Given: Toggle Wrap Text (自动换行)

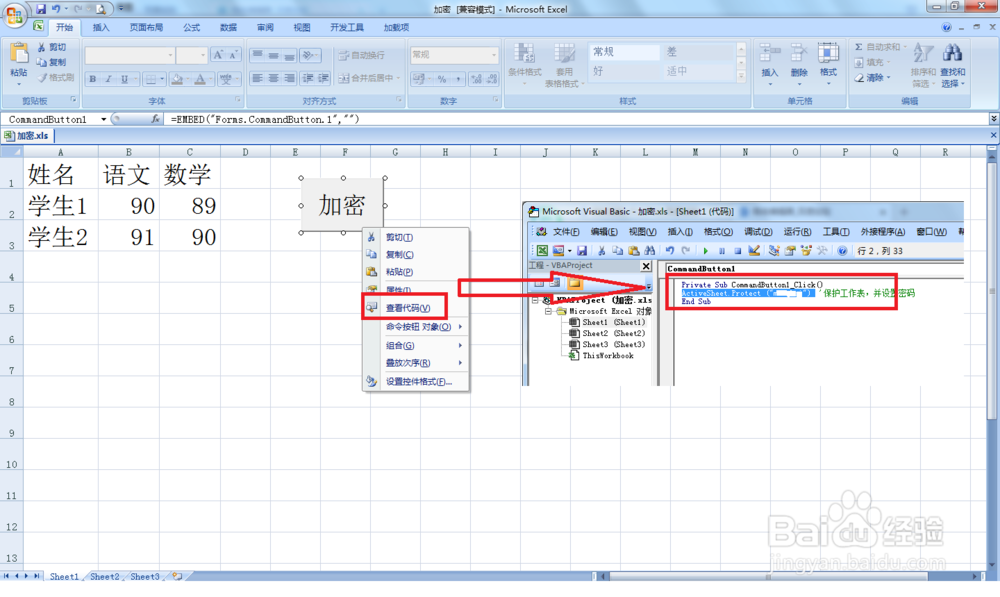Looking at the screenshot, I should coord(362,55).
